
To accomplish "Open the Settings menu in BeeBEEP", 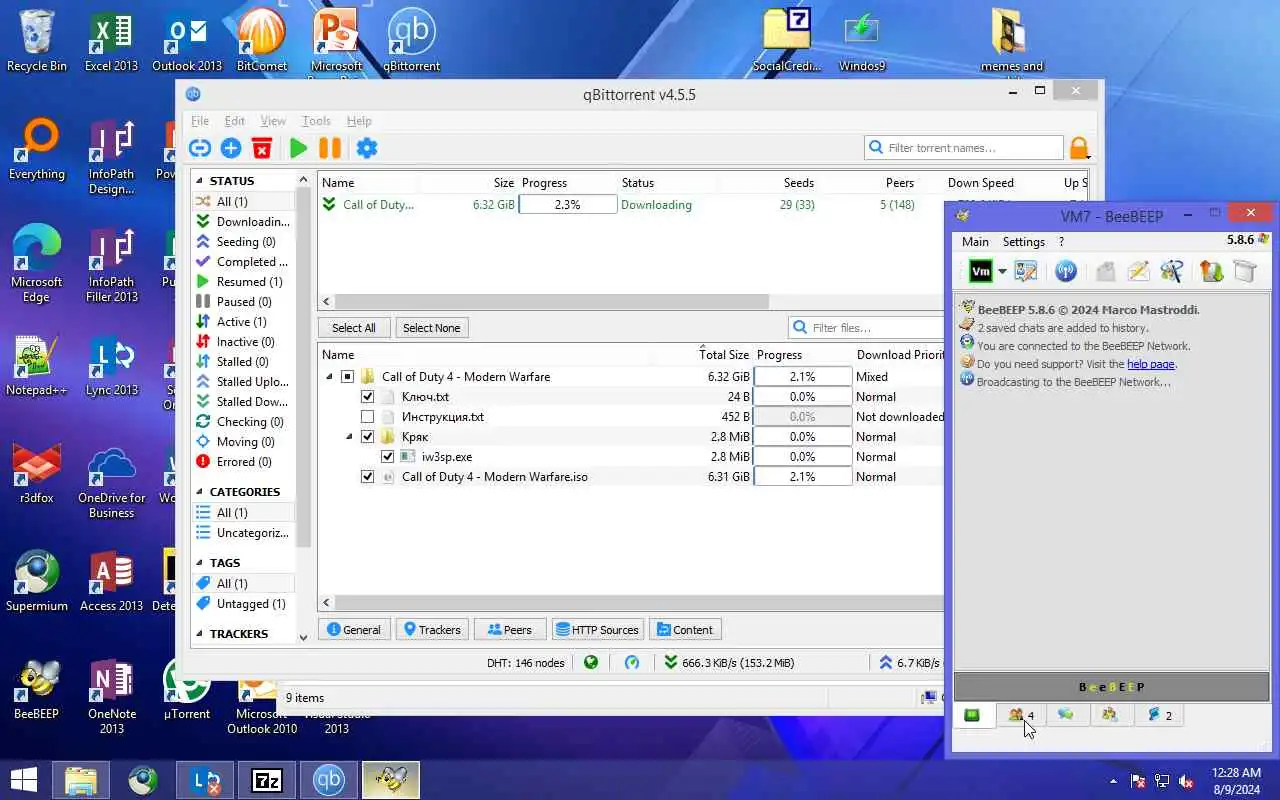I will (1023, 242).
